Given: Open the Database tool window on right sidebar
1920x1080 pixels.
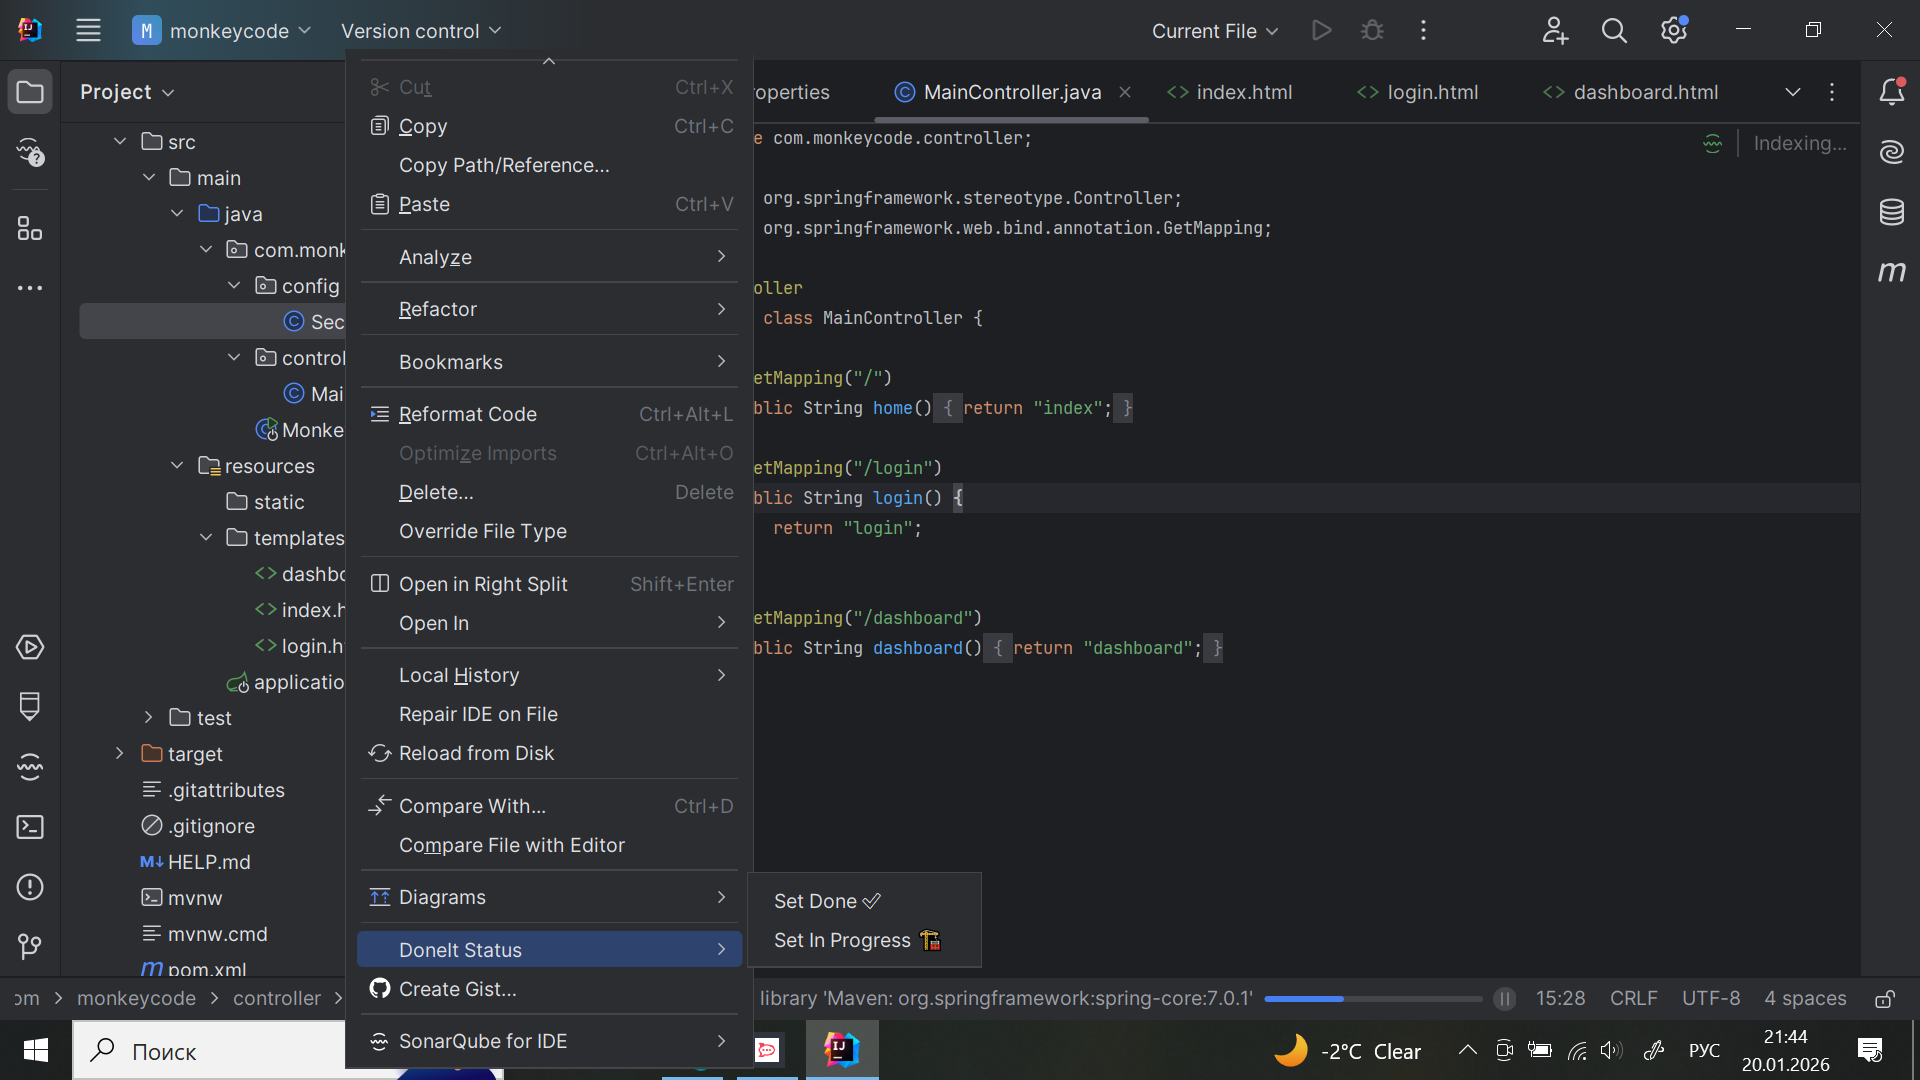Looking at the screenshot, I should coord(1892,212).
